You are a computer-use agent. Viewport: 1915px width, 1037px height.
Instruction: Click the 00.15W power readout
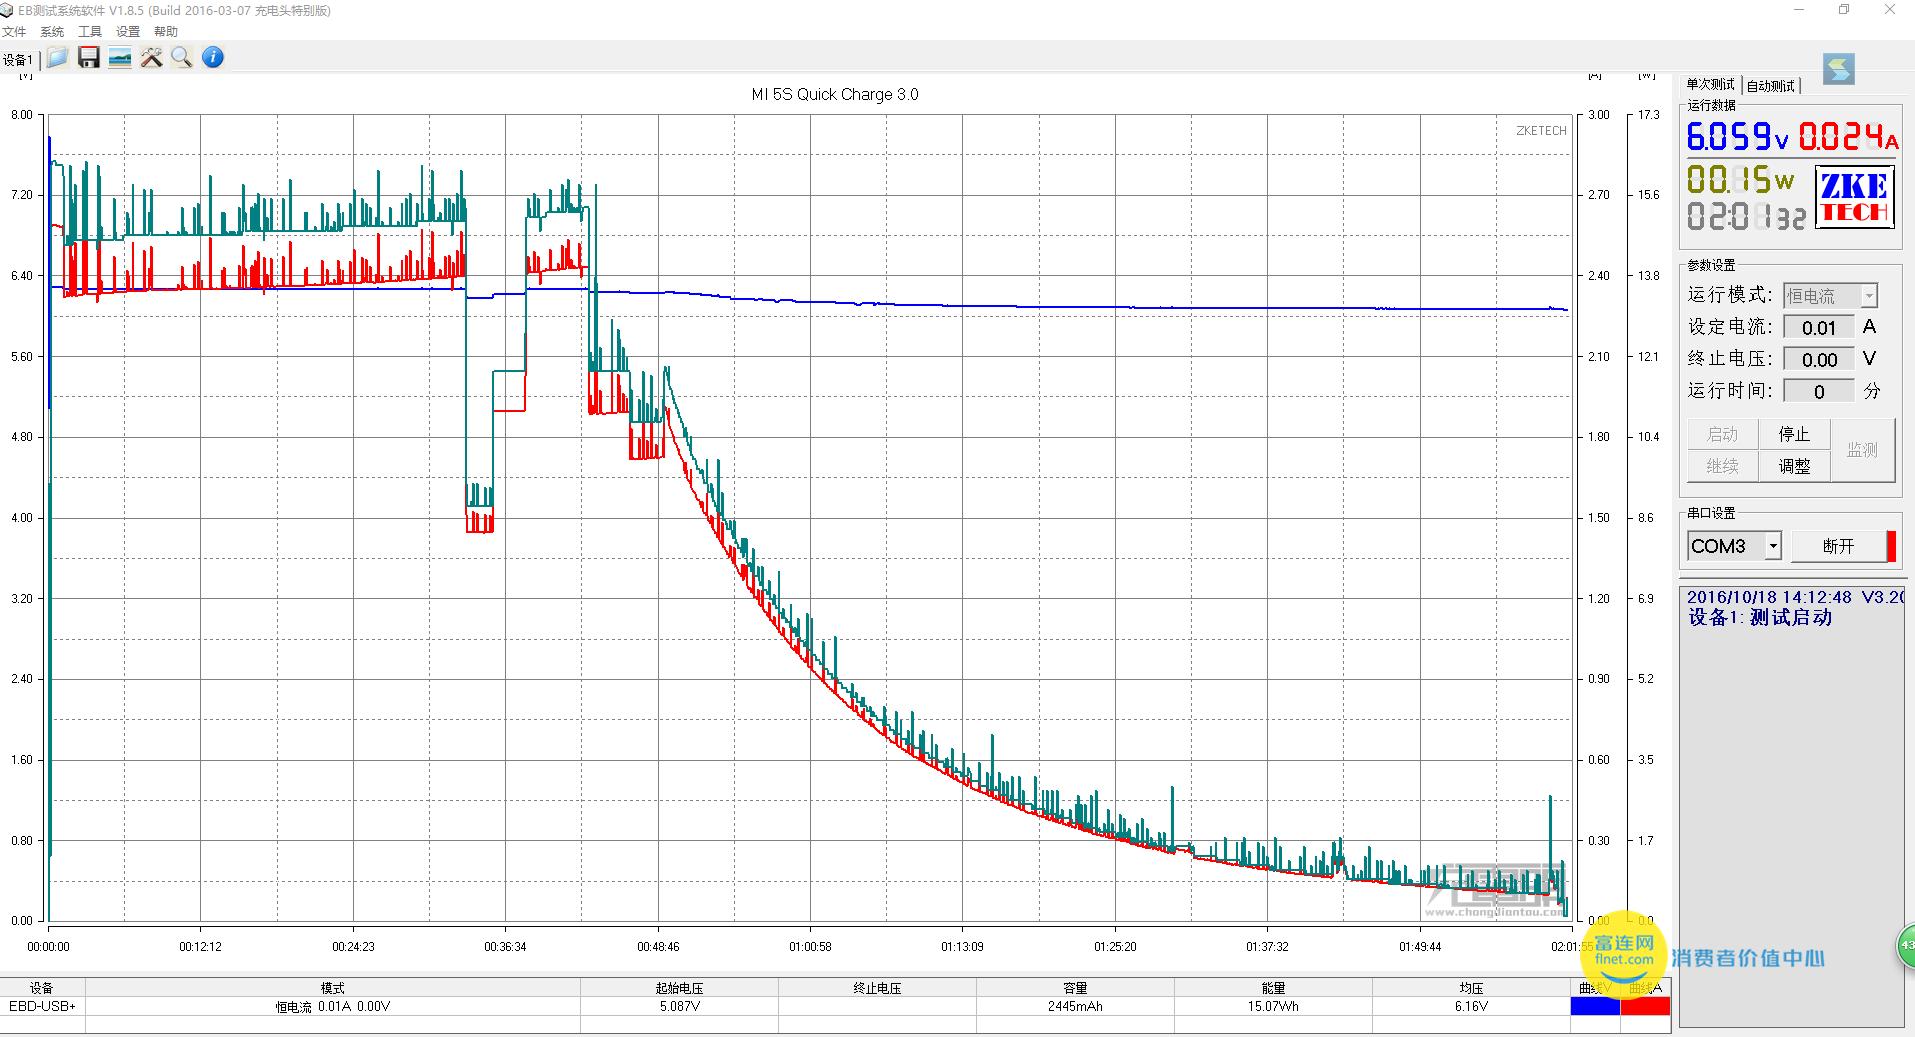[1741, 180]
